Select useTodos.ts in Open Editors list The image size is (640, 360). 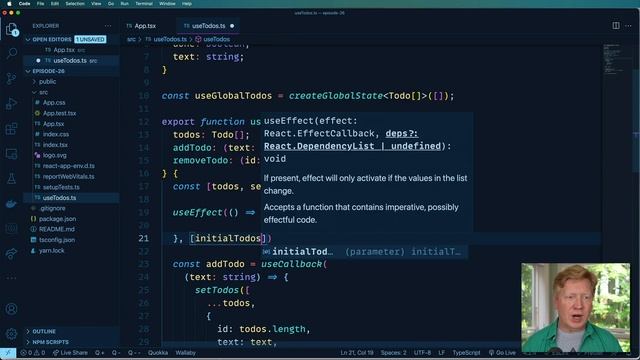pos(70,60)
